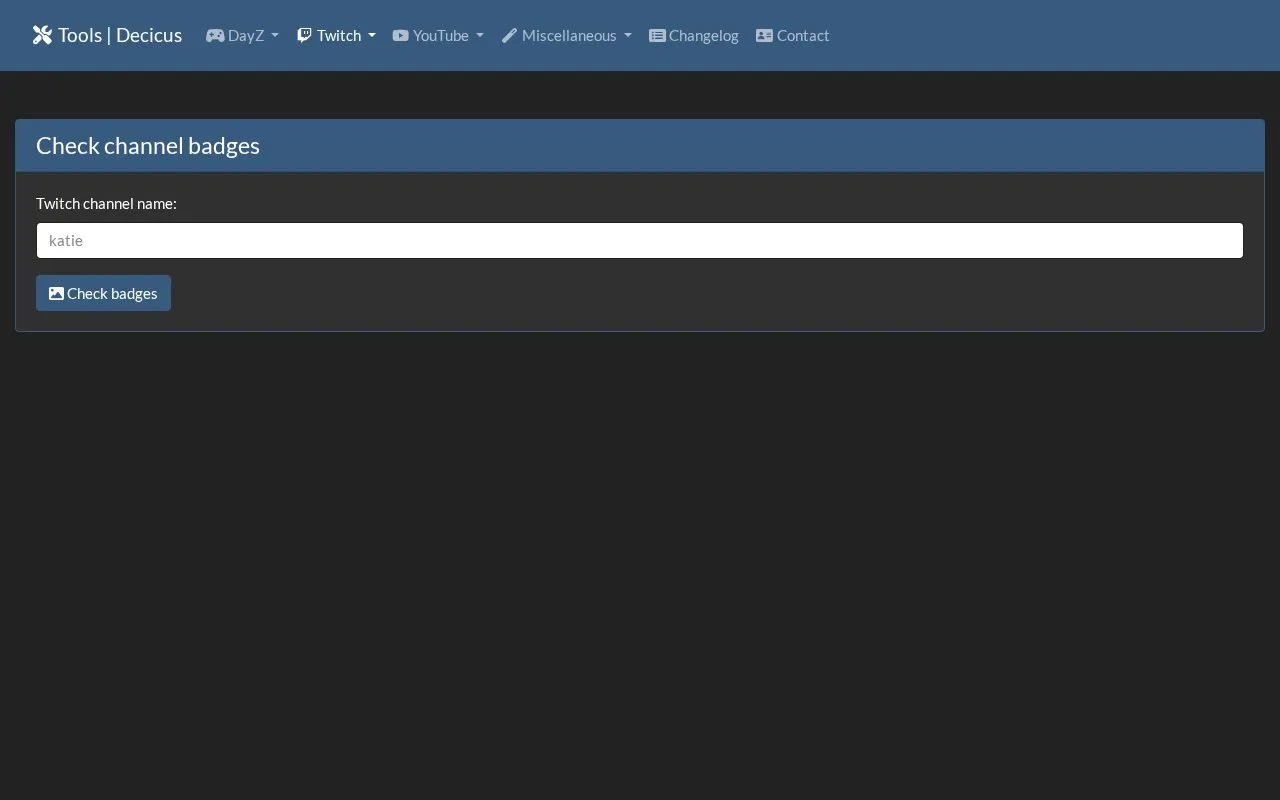Screen dimensions: 1280x800
Task: Expand the YouTube dropdown caret
Action: coord(479,36)
